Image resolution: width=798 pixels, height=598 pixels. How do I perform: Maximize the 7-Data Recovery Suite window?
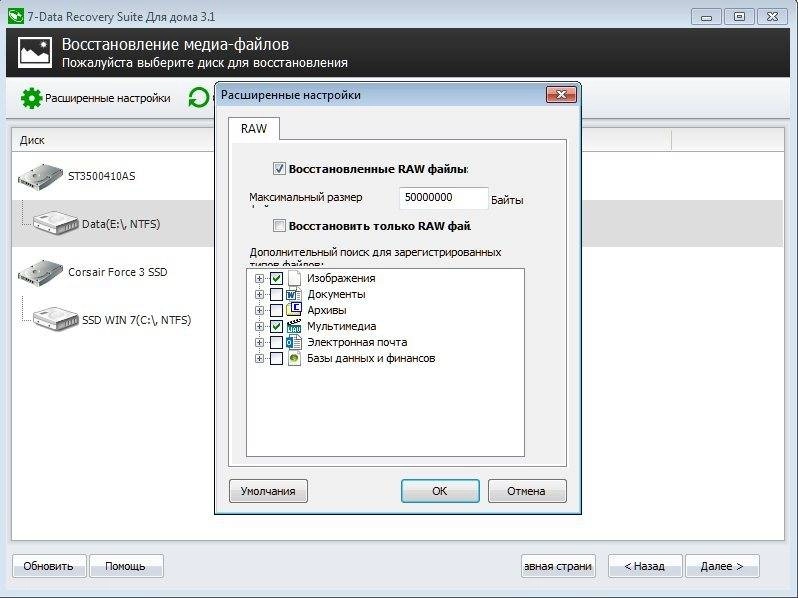pyautogui.click(x=739, y=17)
